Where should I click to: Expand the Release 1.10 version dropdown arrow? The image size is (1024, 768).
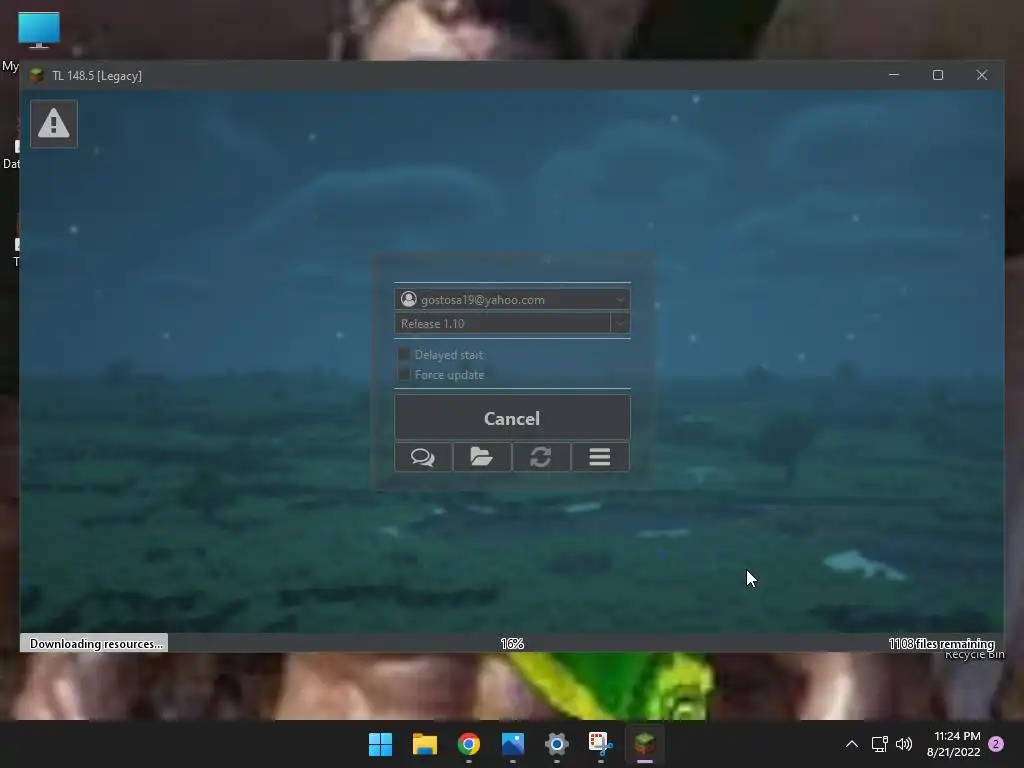point(620,323)
